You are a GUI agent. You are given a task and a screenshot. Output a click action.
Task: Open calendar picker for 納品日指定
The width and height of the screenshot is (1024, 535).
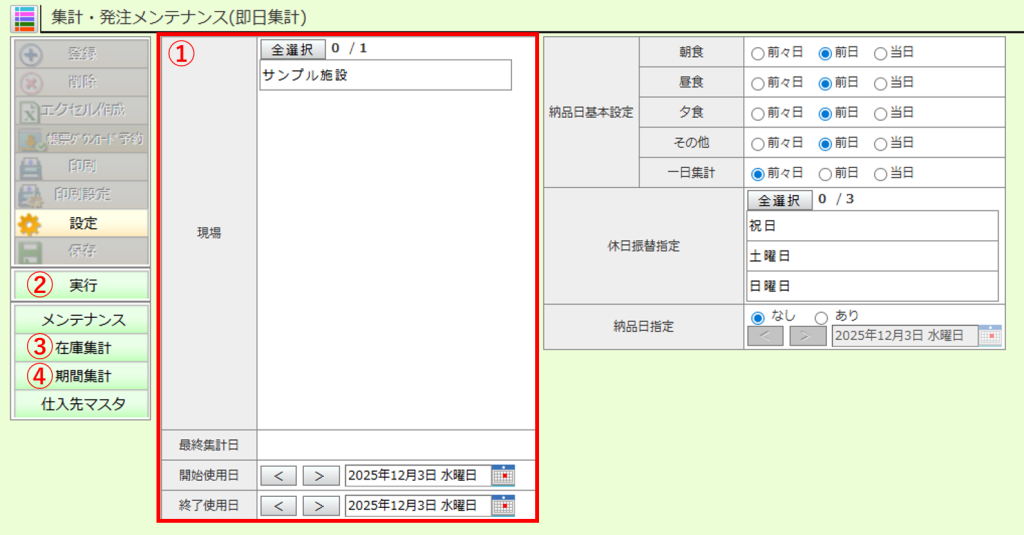(990, 336)
